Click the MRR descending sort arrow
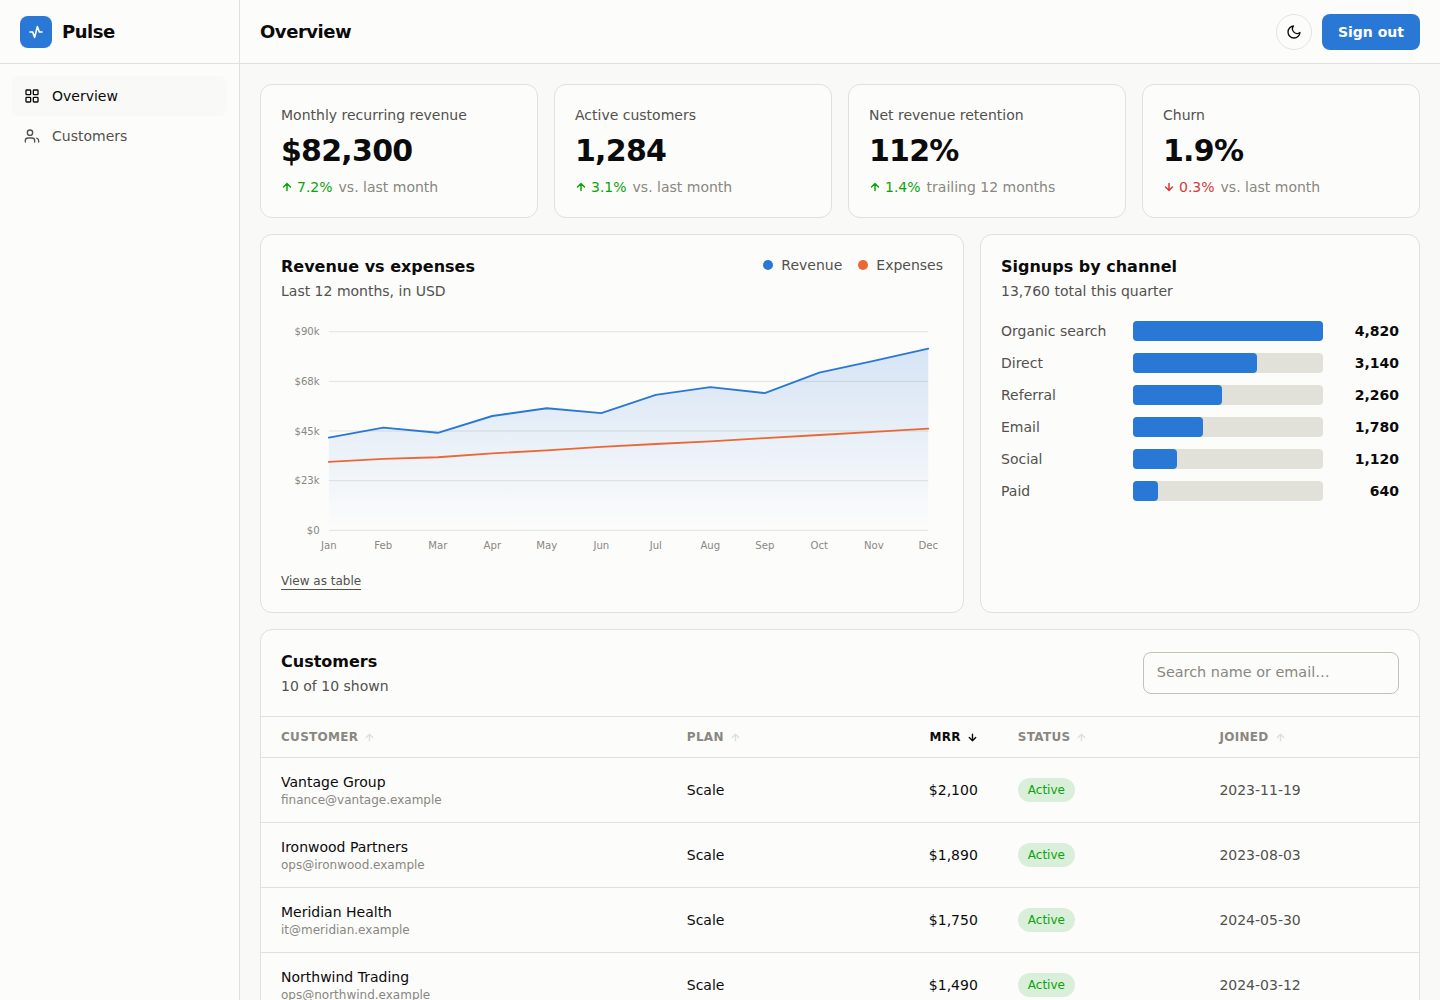 tap(972, 737)
